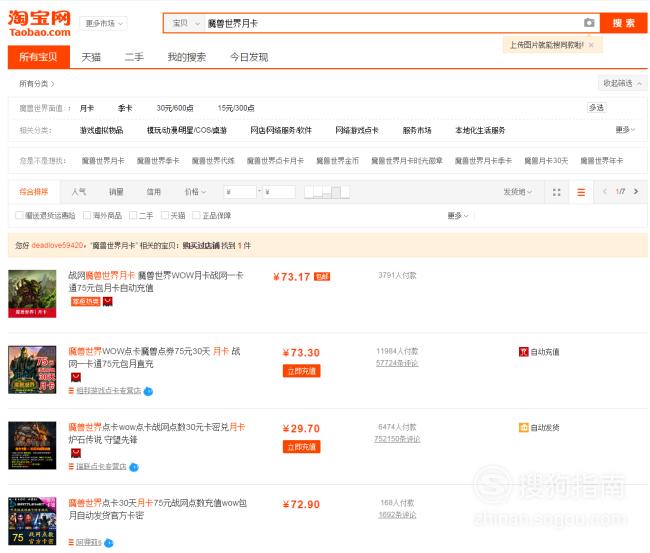This screenshot has width=650, height=553.
Task: Click the 掌柜热卖 tag on first item
Action: (85, 301)
